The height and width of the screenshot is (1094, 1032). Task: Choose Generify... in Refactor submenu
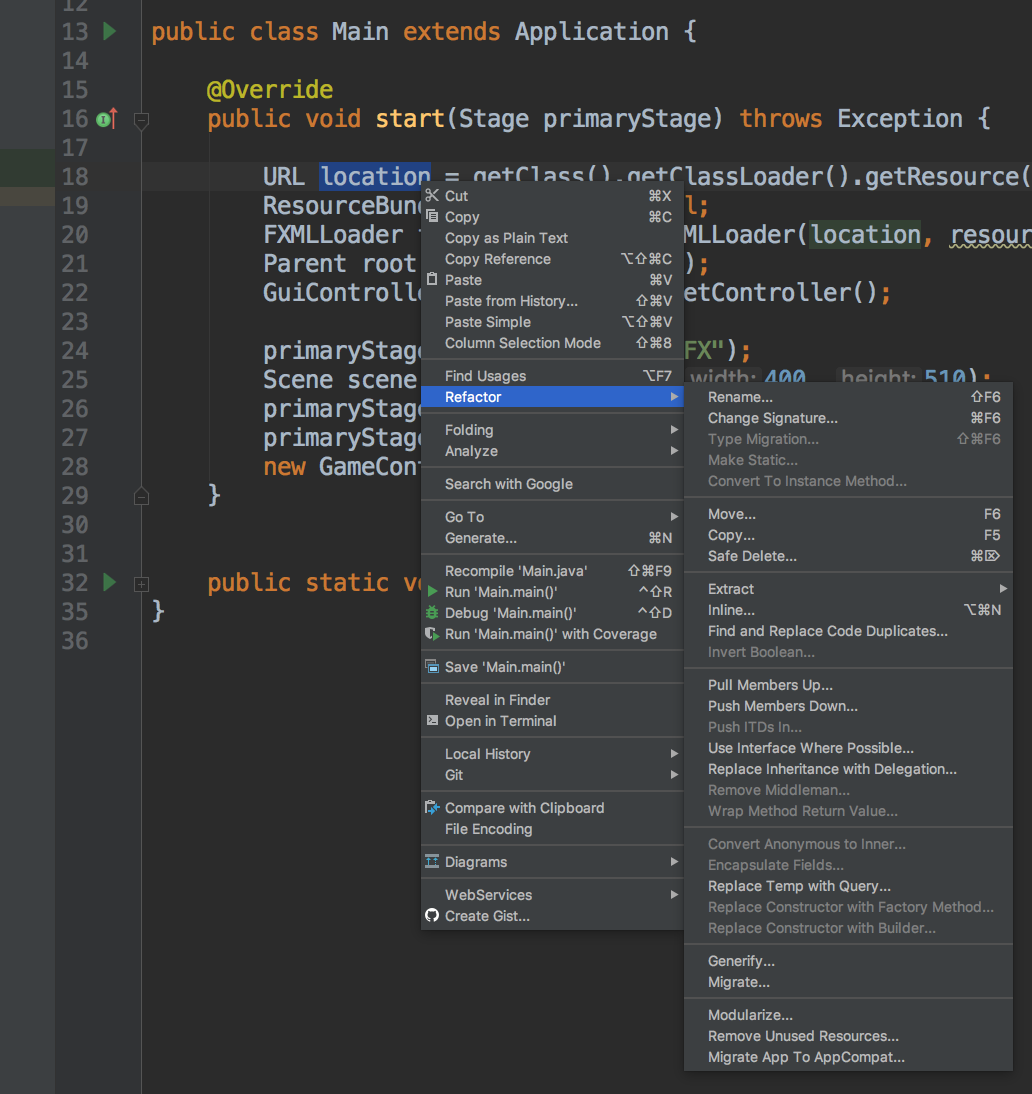coord(848,960)
